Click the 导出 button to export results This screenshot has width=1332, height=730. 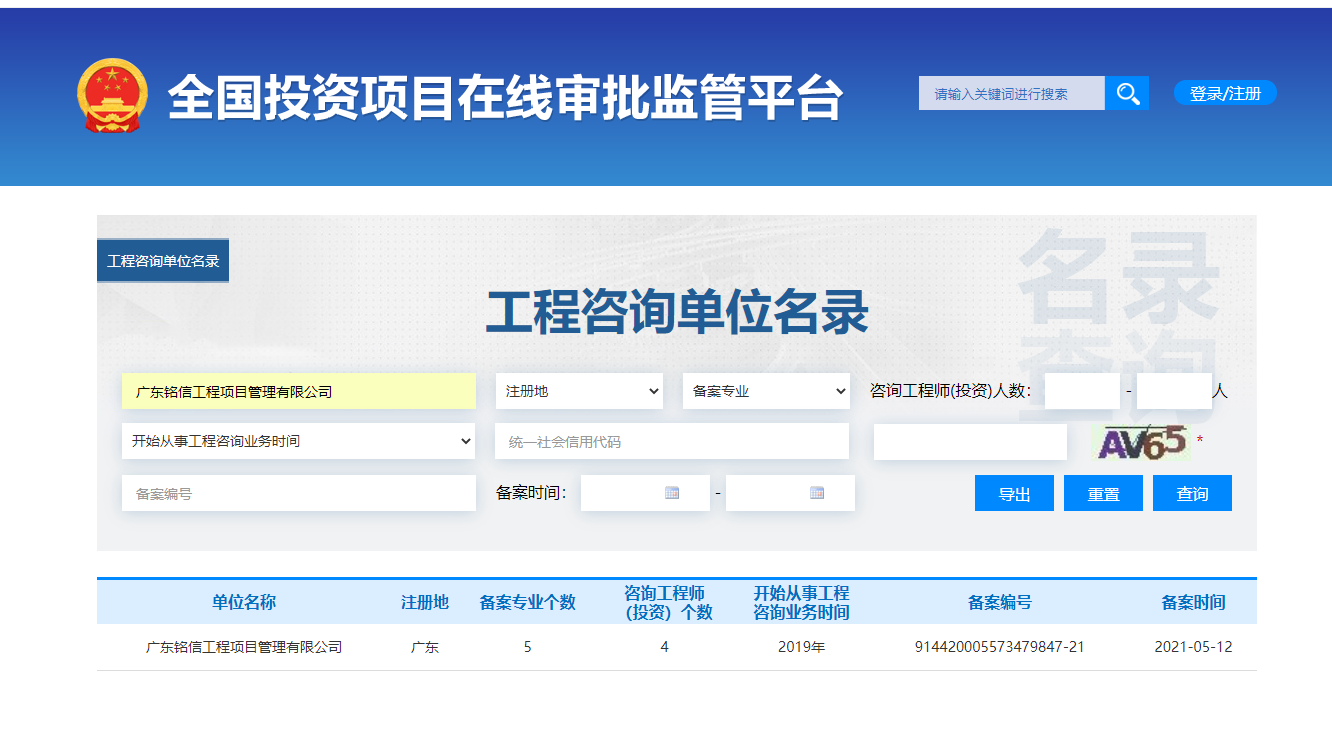click(x=1014, y=492)
